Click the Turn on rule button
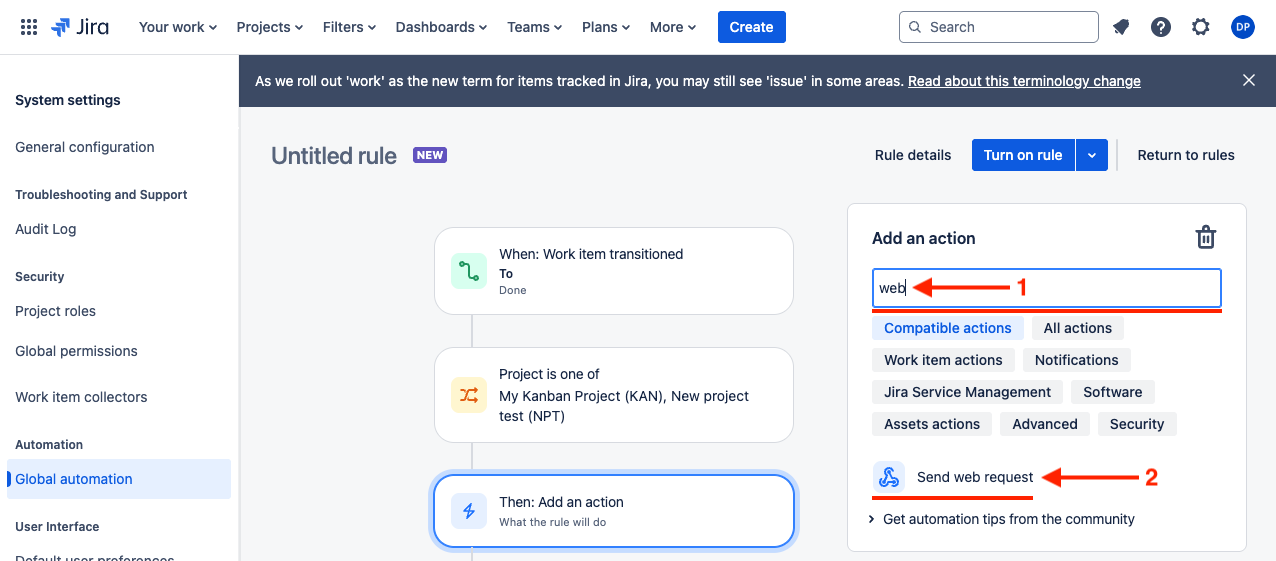This screenshot has width=1276, height=561. [1023, 155]
